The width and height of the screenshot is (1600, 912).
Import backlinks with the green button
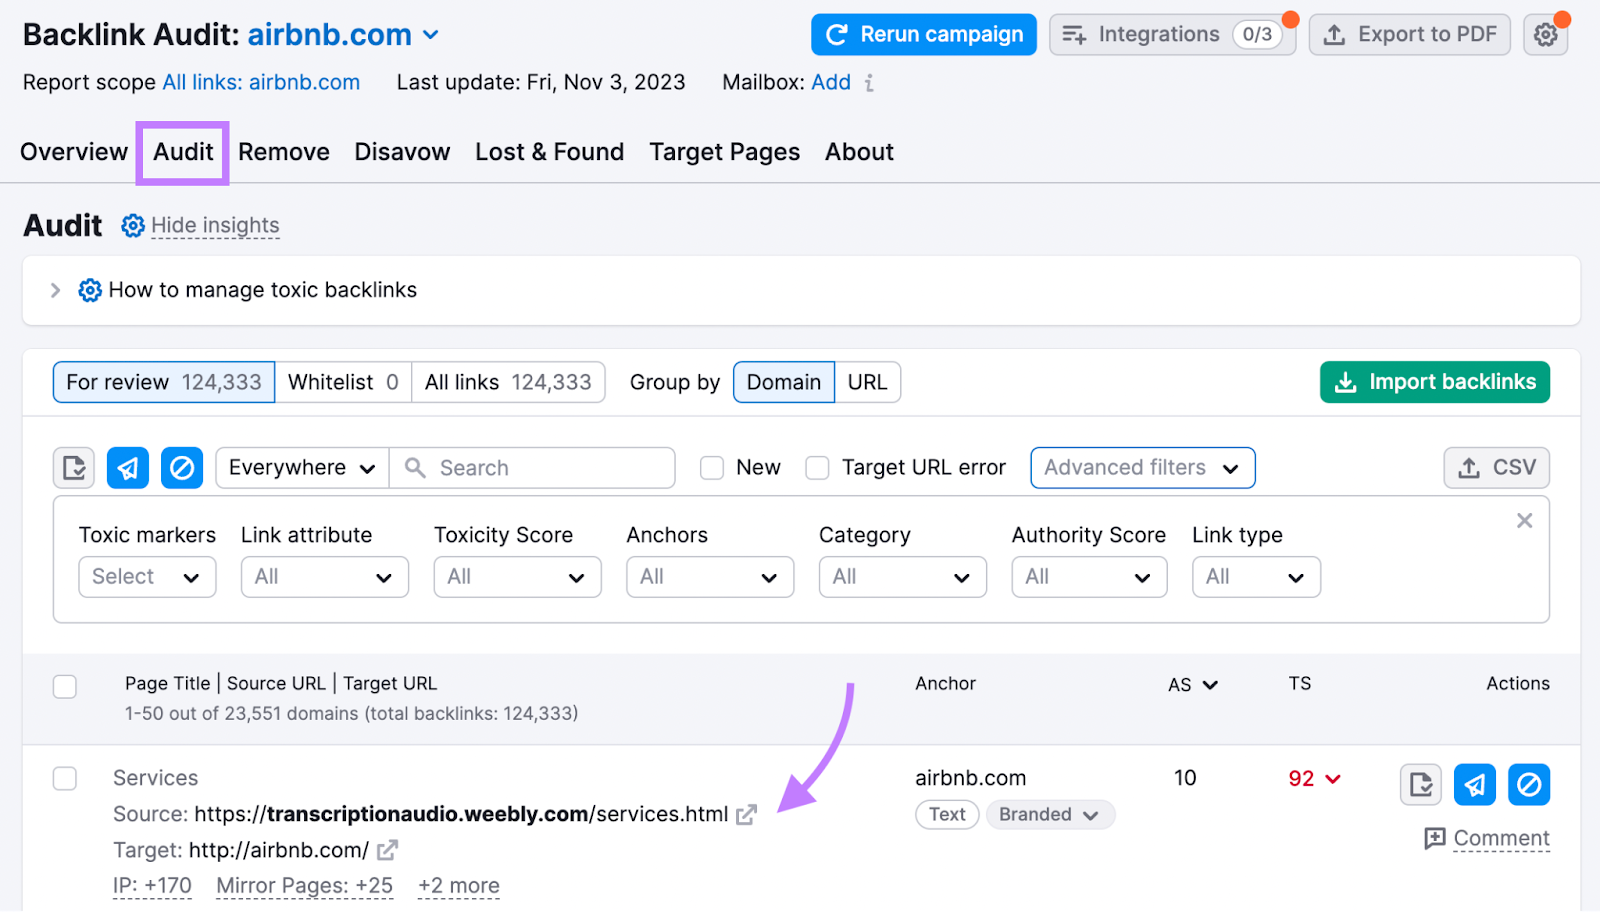tap(1433, 381)
